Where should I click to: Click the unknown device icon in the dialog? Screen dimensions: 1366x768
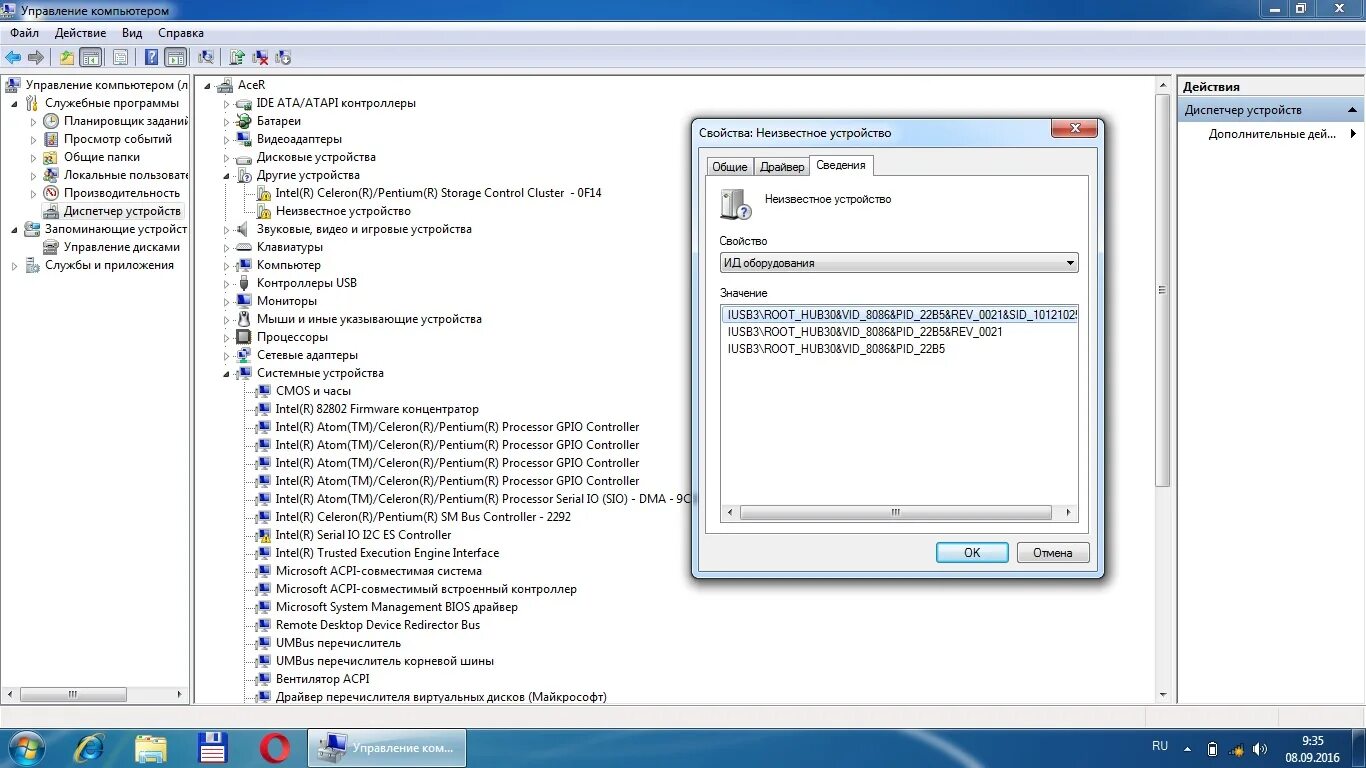(735, 203)
